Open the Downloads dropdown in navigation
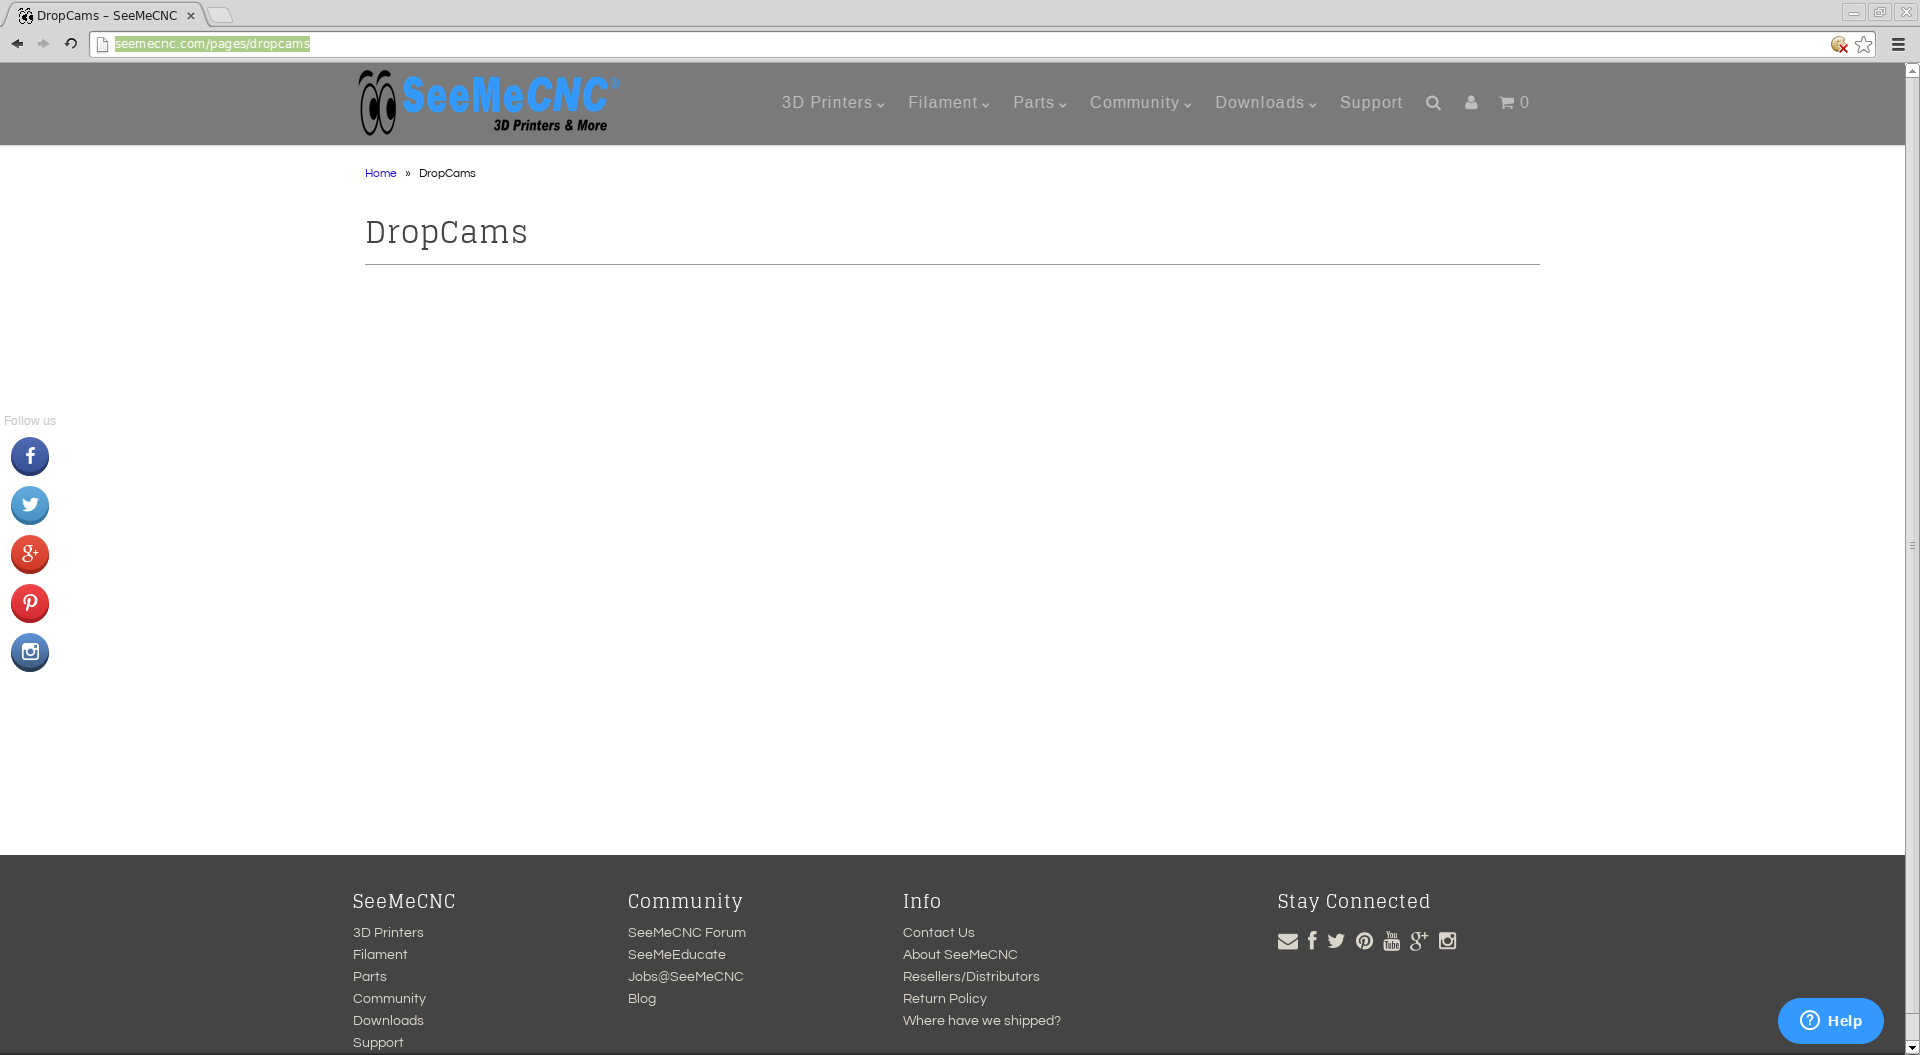The image size is (1920, 1055). (1265, 103)
